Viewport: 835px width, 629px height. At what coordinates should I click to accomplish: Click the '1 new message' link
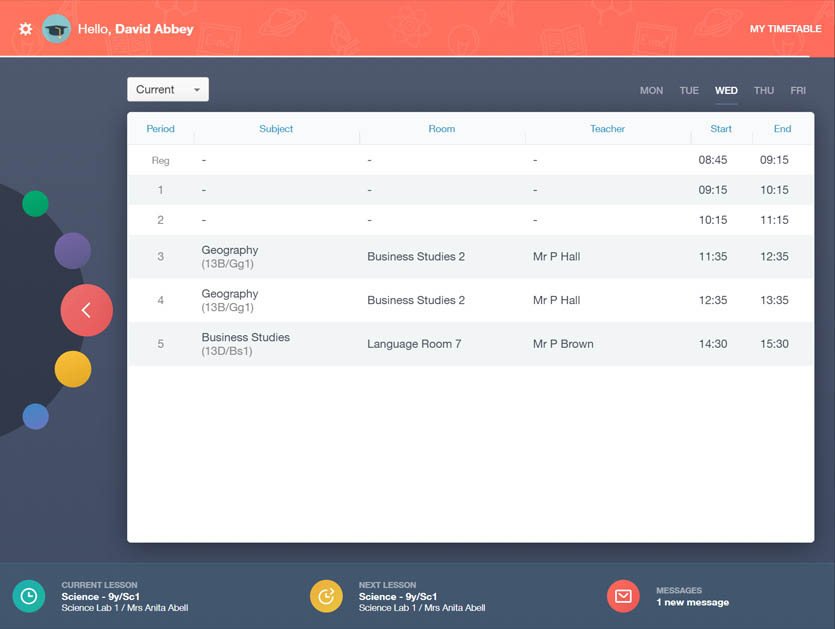tap(692, 602)
